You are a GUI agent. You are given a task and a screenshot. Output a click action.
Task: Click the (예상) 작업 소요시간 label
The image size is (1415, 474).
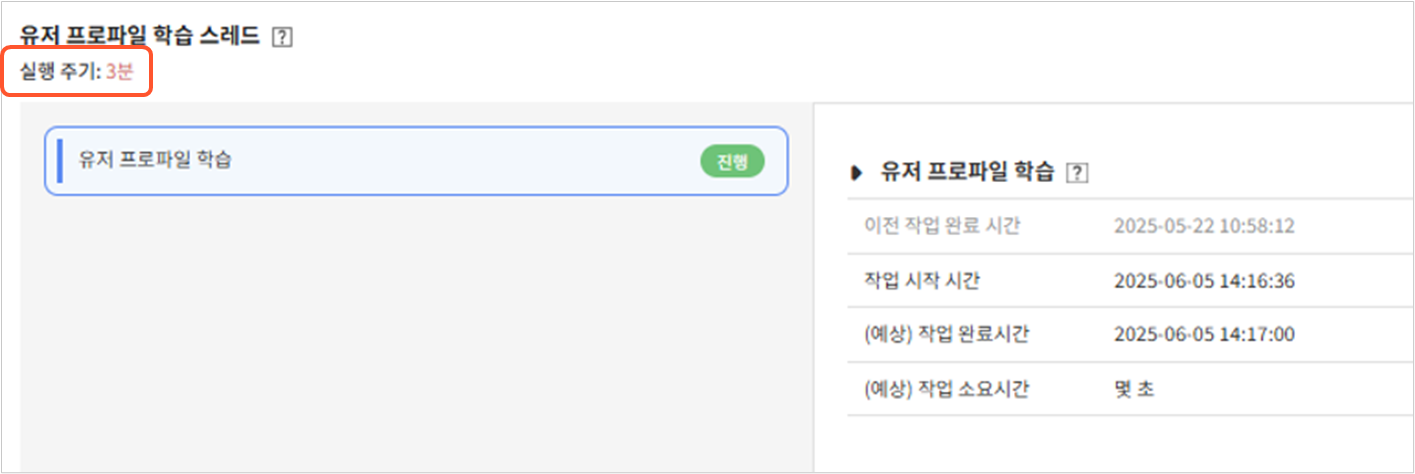(945, 388)
